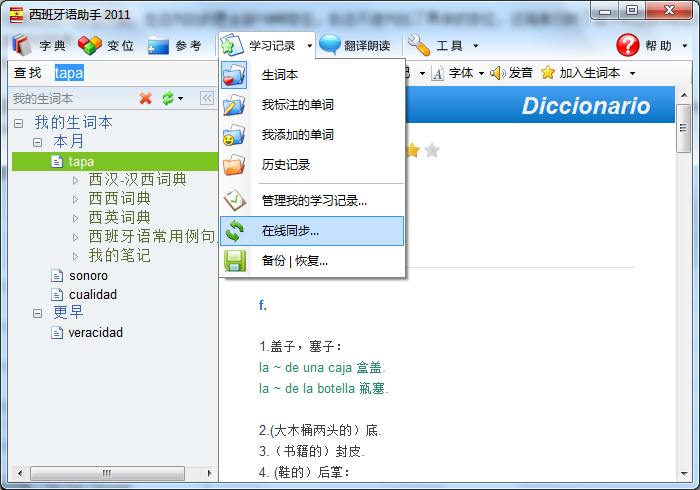
Task: Click the smiley folder icon for 我添加的单词
Action: [234, 135]
